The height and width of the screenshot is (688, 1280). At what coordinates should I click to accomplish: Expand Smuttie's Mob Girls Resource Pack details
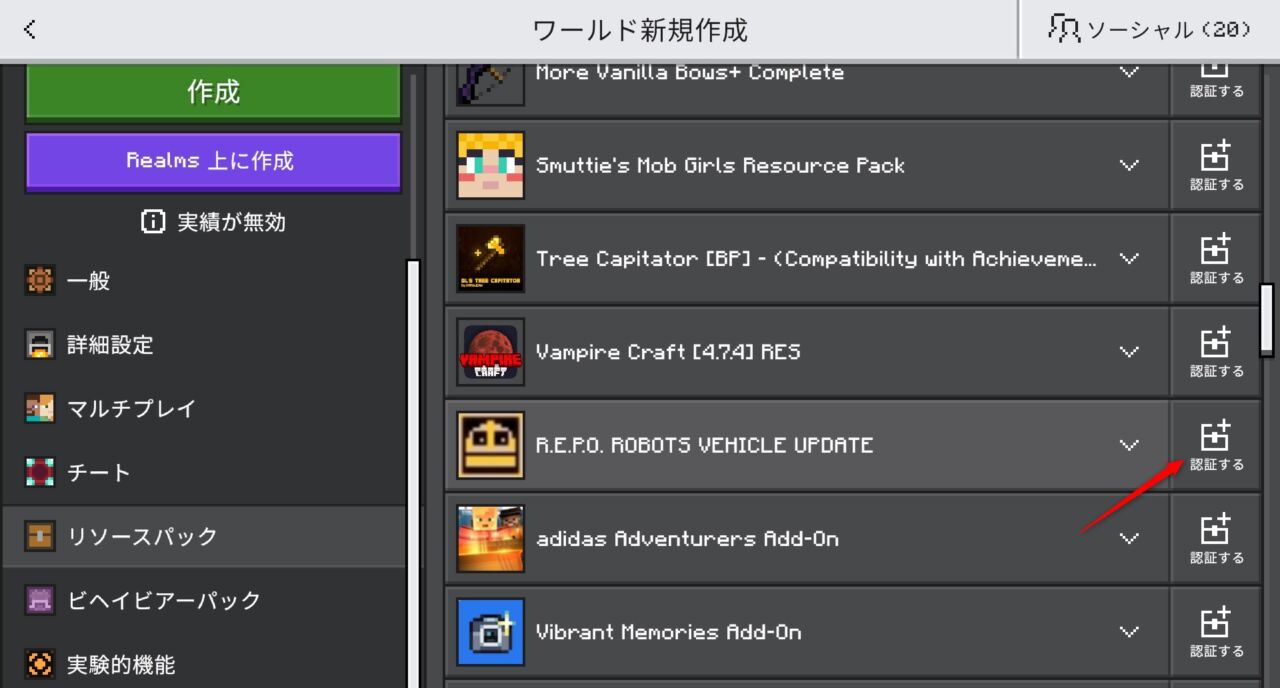[1129, 165]
